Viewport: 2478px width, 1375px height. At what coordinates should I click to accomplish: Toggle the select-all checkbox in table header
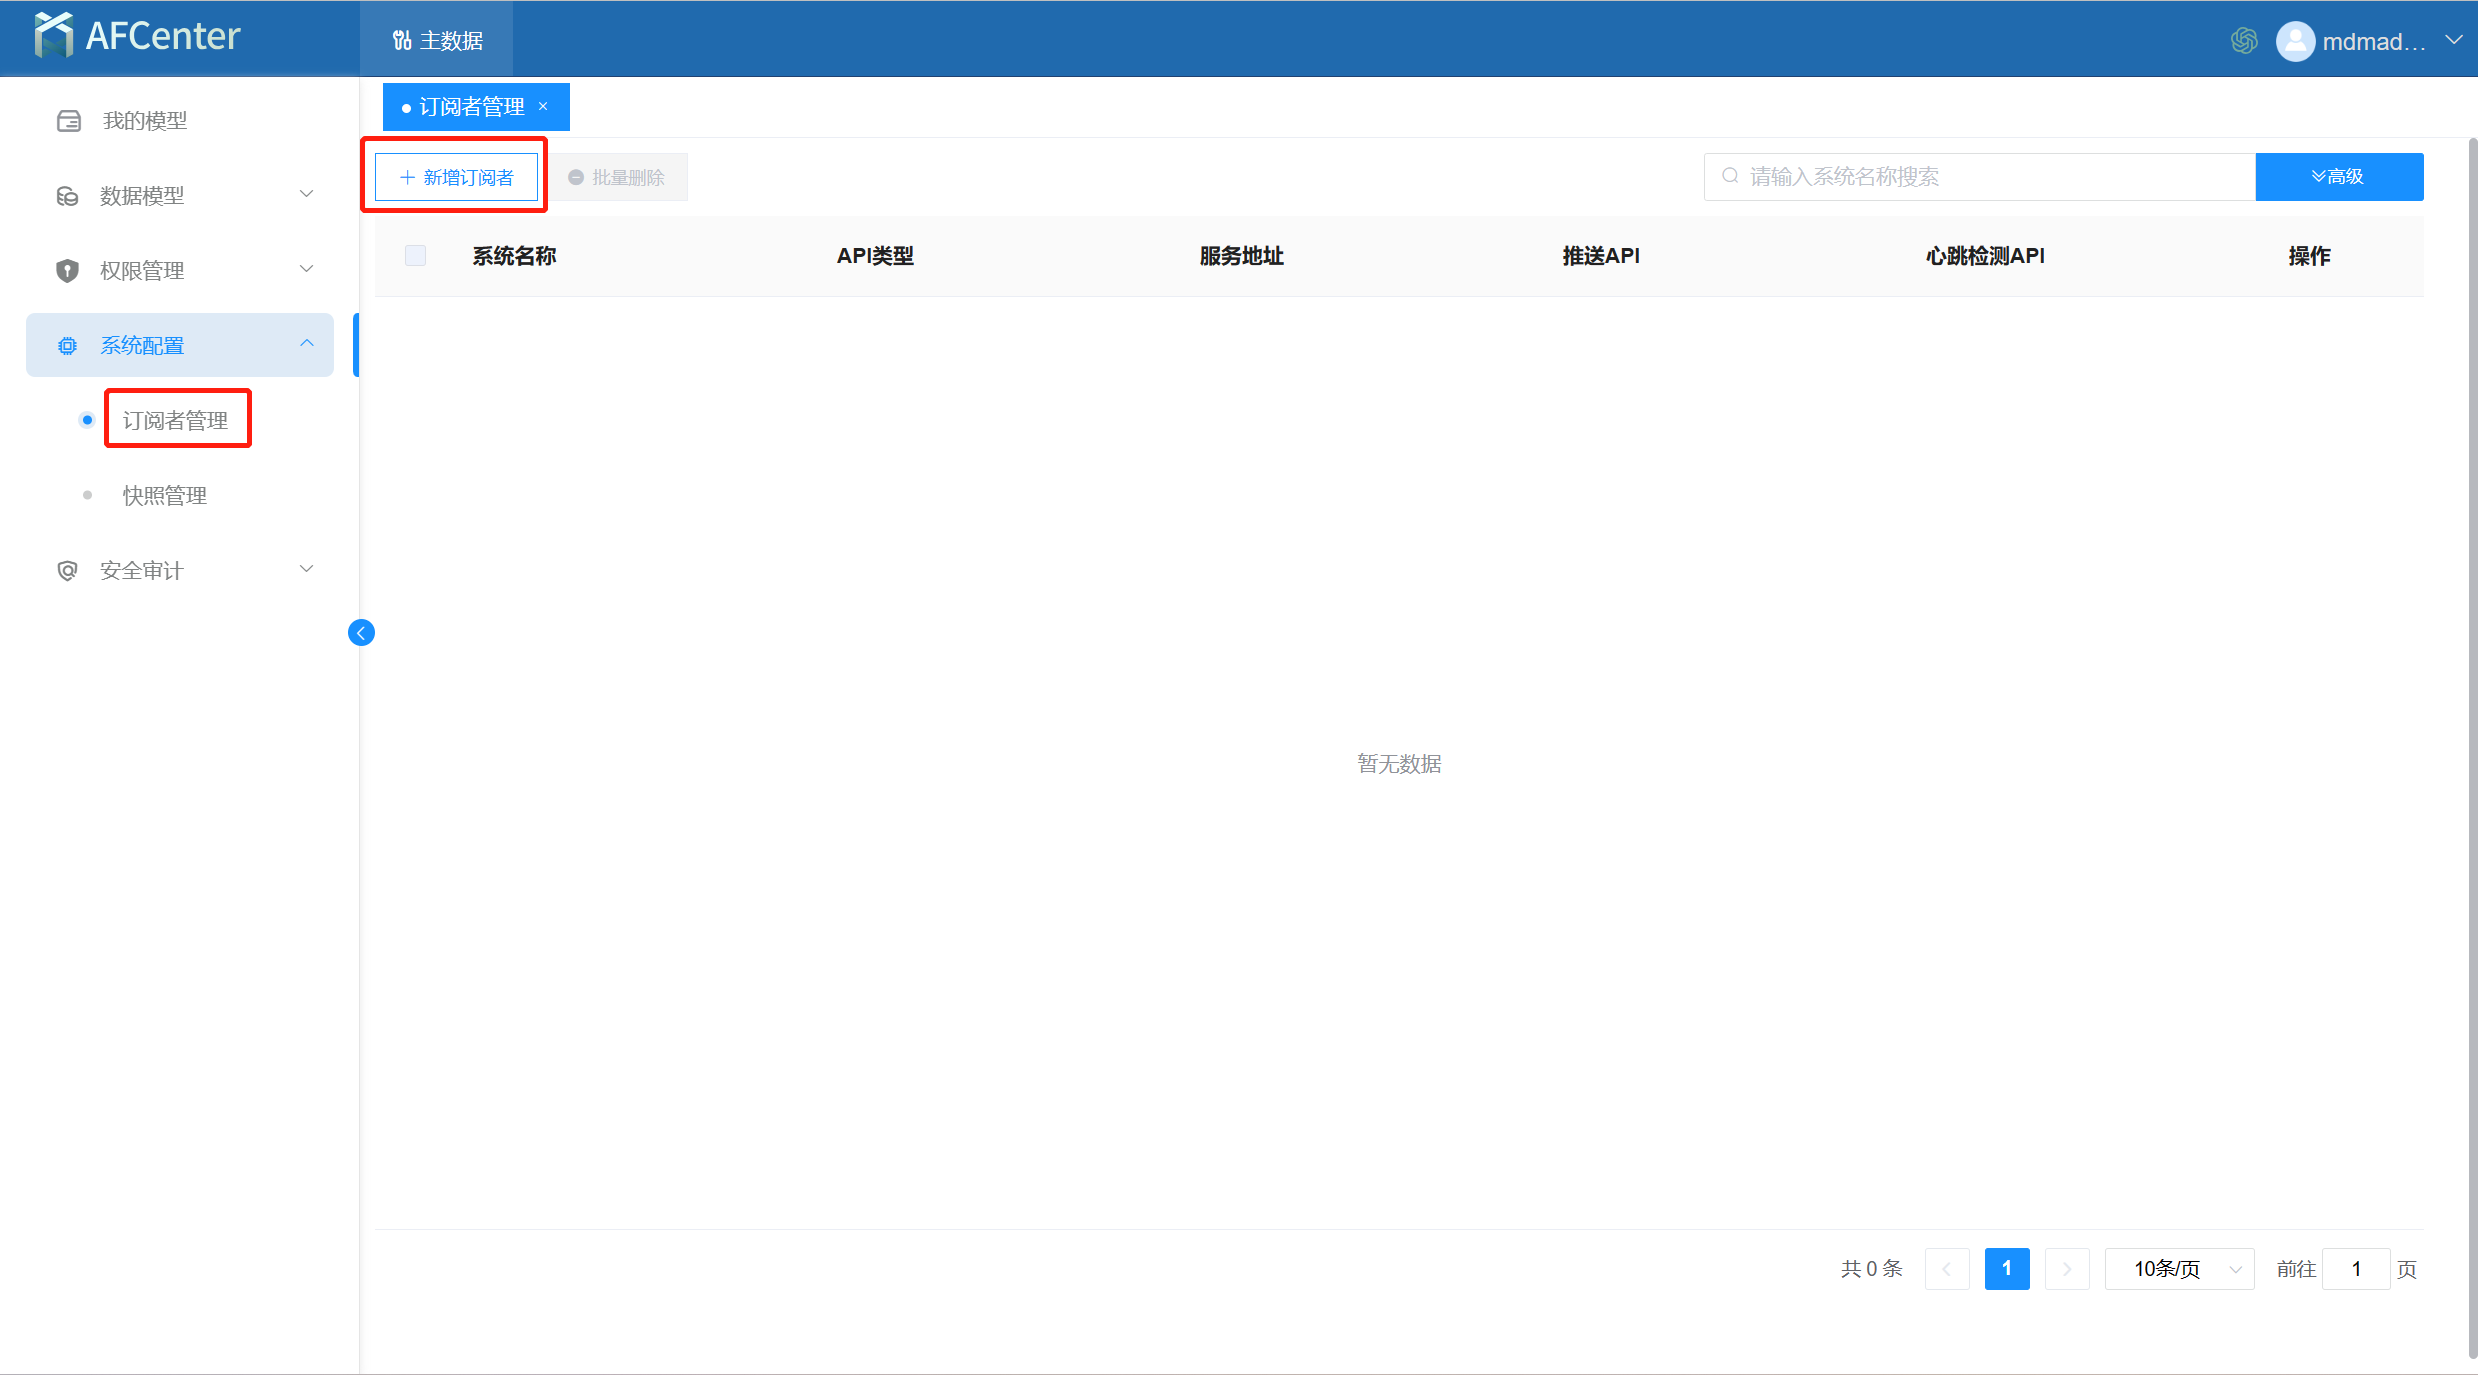pyautogui.click(x=415, y=256)
